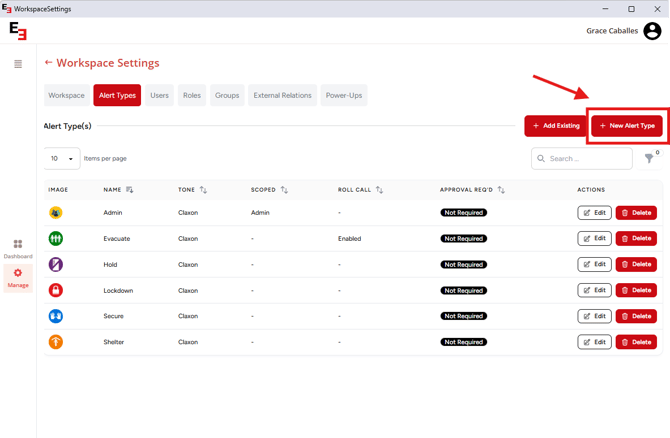
Task: Click the red Lockdown alert icon
Action: pos(56,290)
